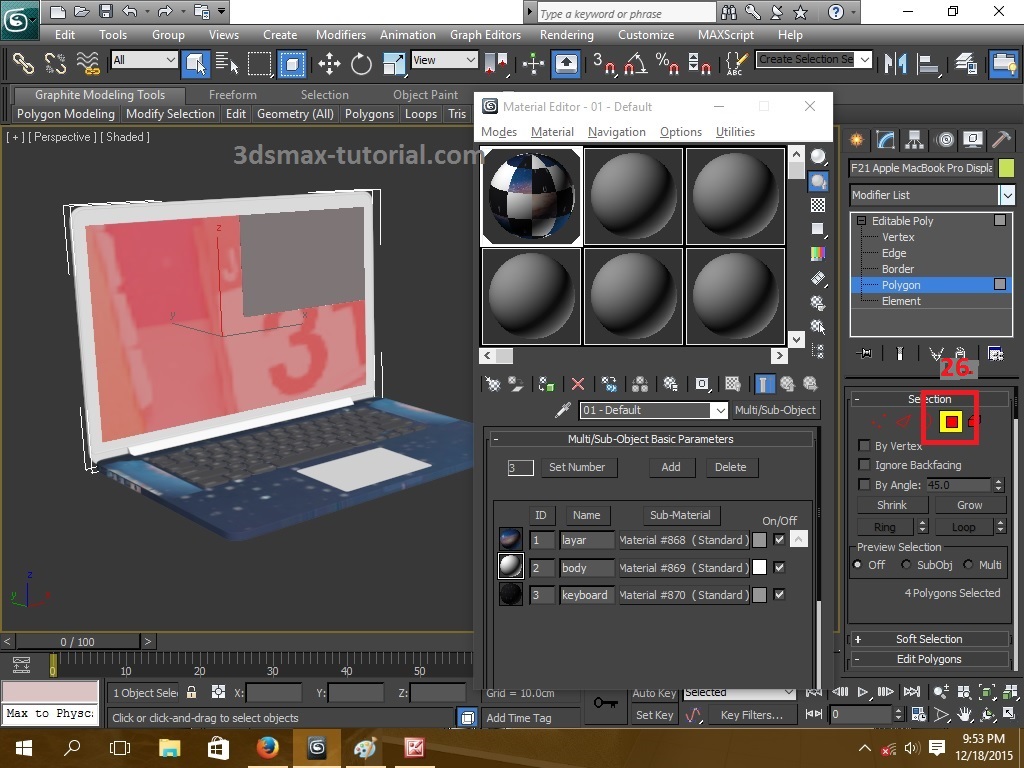Click the red X reset material icon
The image size is (1024, 768).
[577, 384]
